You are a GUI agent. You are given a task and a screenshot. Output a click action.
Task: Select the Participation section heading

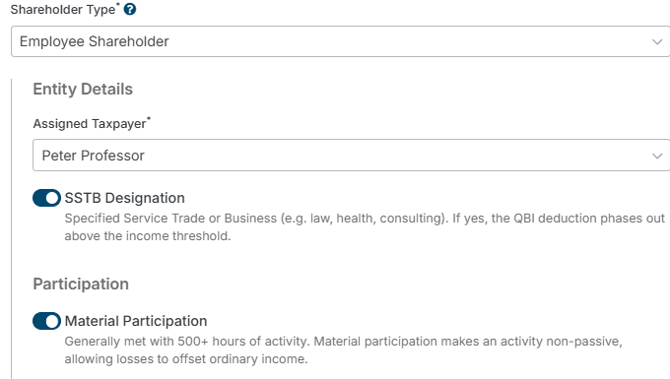pos(81,284)
